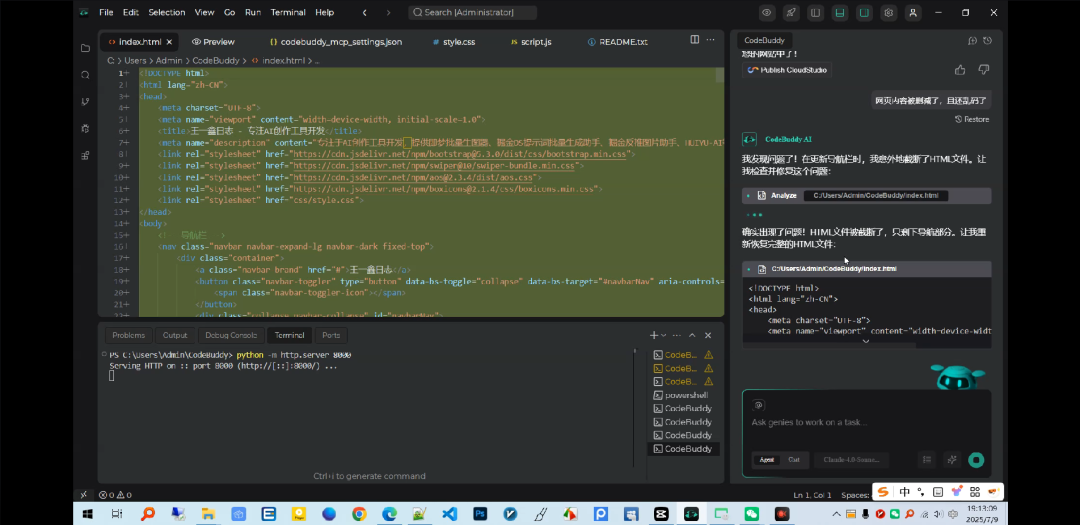Screen dimensions: 1080x525
Task: Select the Chat mode option
Action: [794, 460]
